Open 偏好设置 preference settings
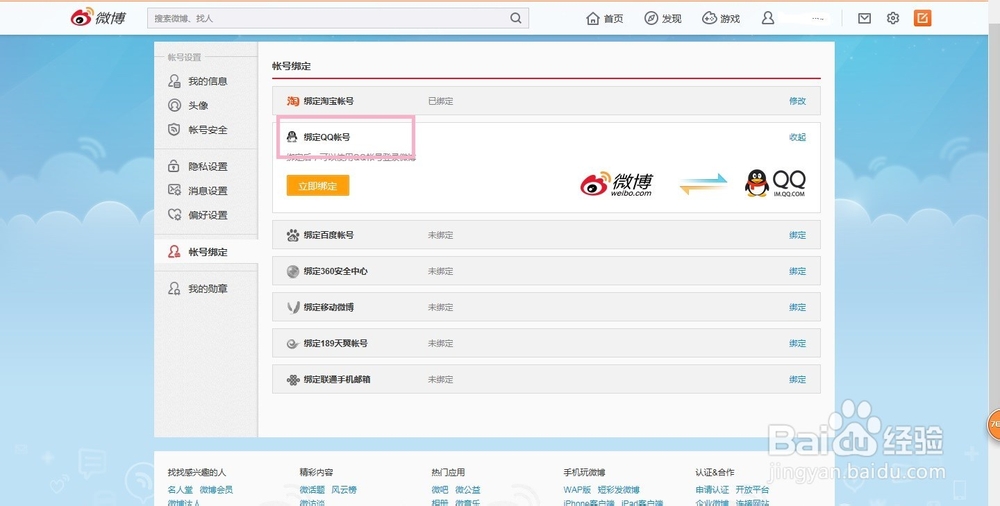Screen dimensions: 1000x506 [207, 215]
